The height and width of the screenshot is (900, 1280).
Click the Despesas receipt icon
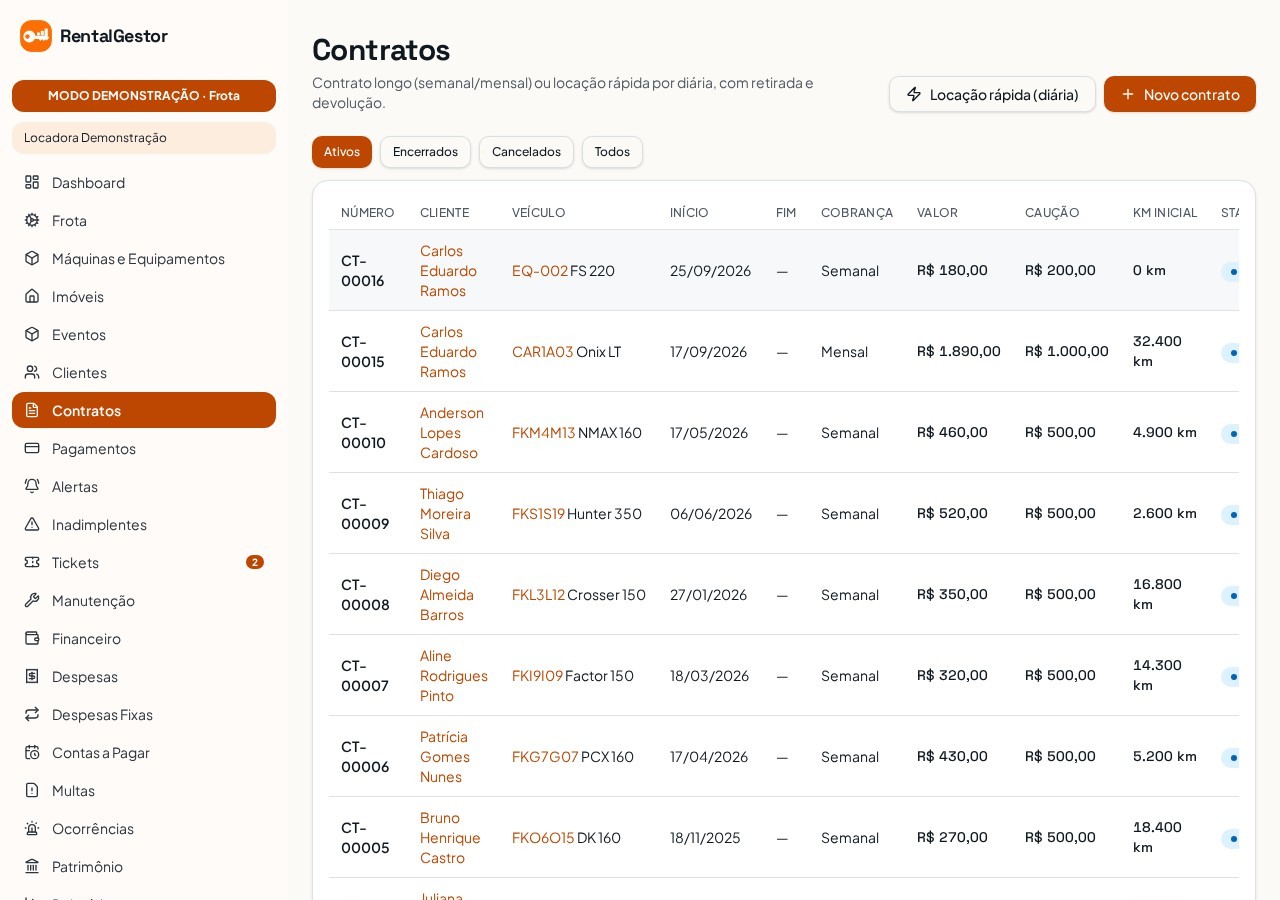[x=32, y=676]
